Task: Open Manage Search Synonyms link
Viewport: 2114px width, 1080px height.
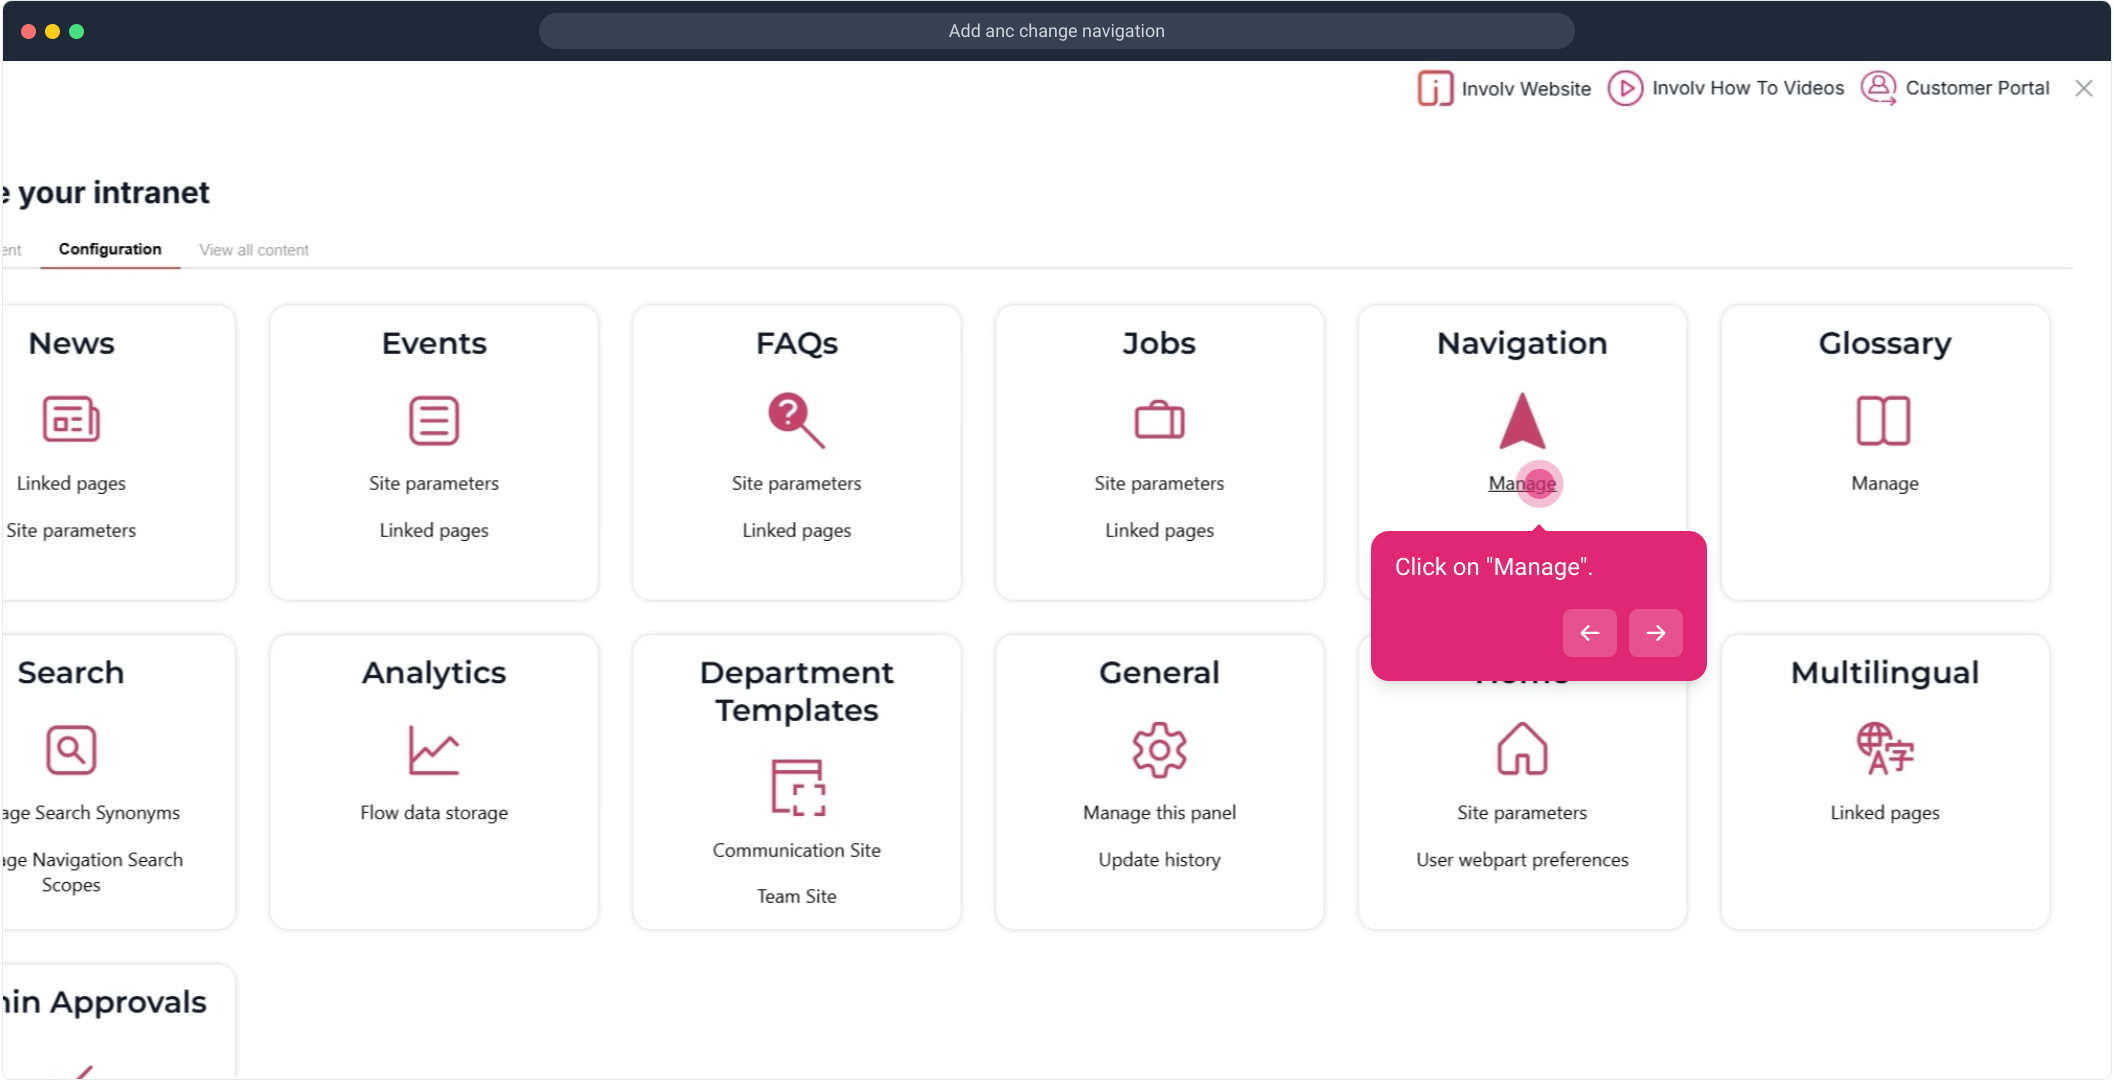Action: [91, 813]
